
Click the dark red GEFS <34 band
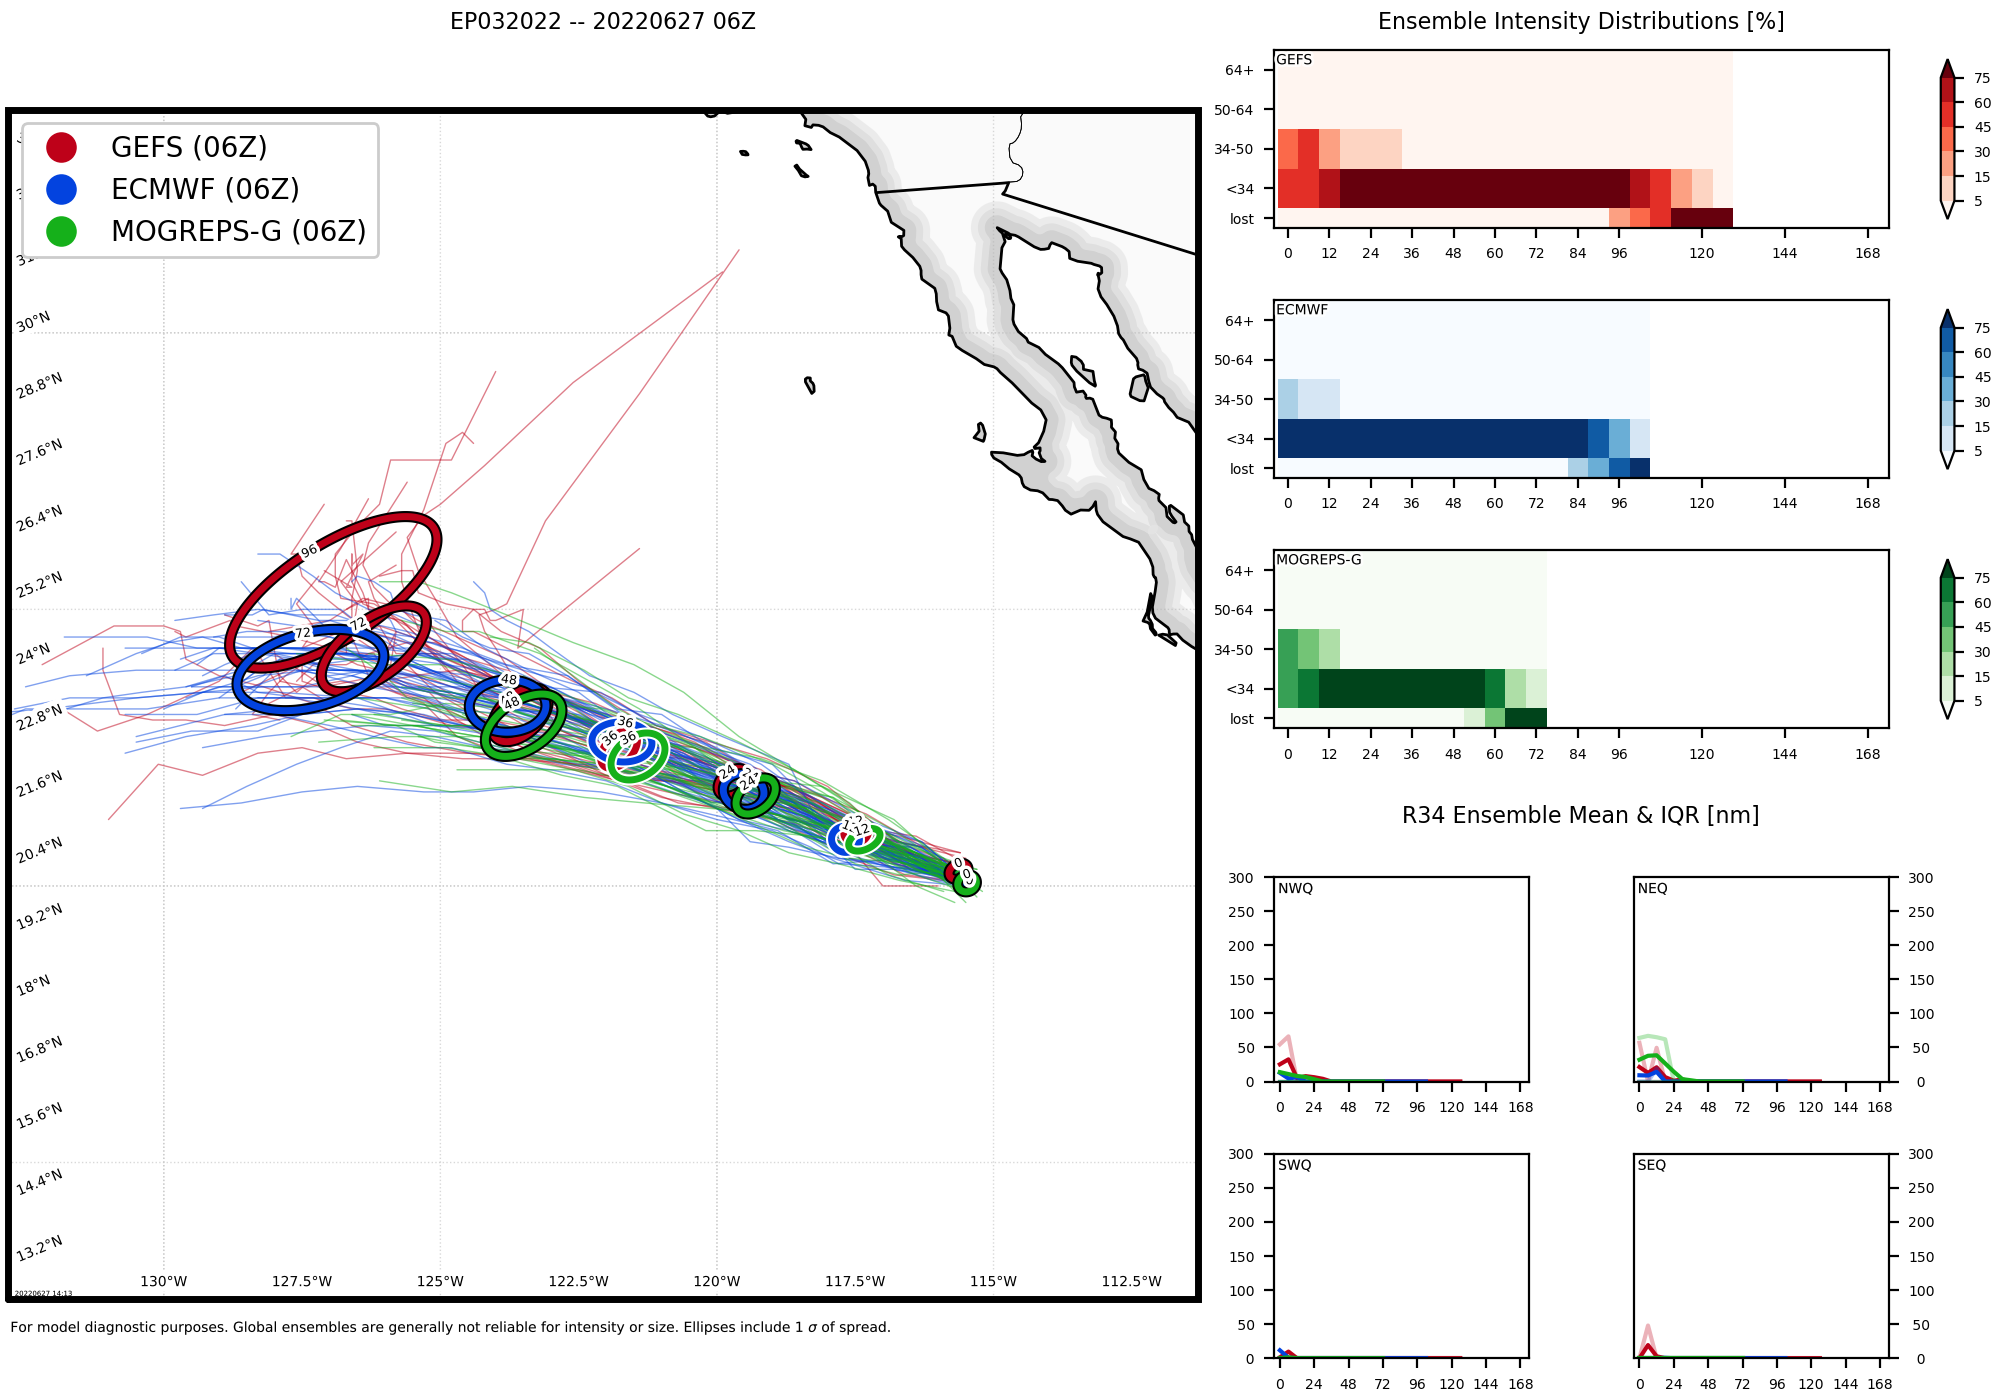tap(1484, 188)
